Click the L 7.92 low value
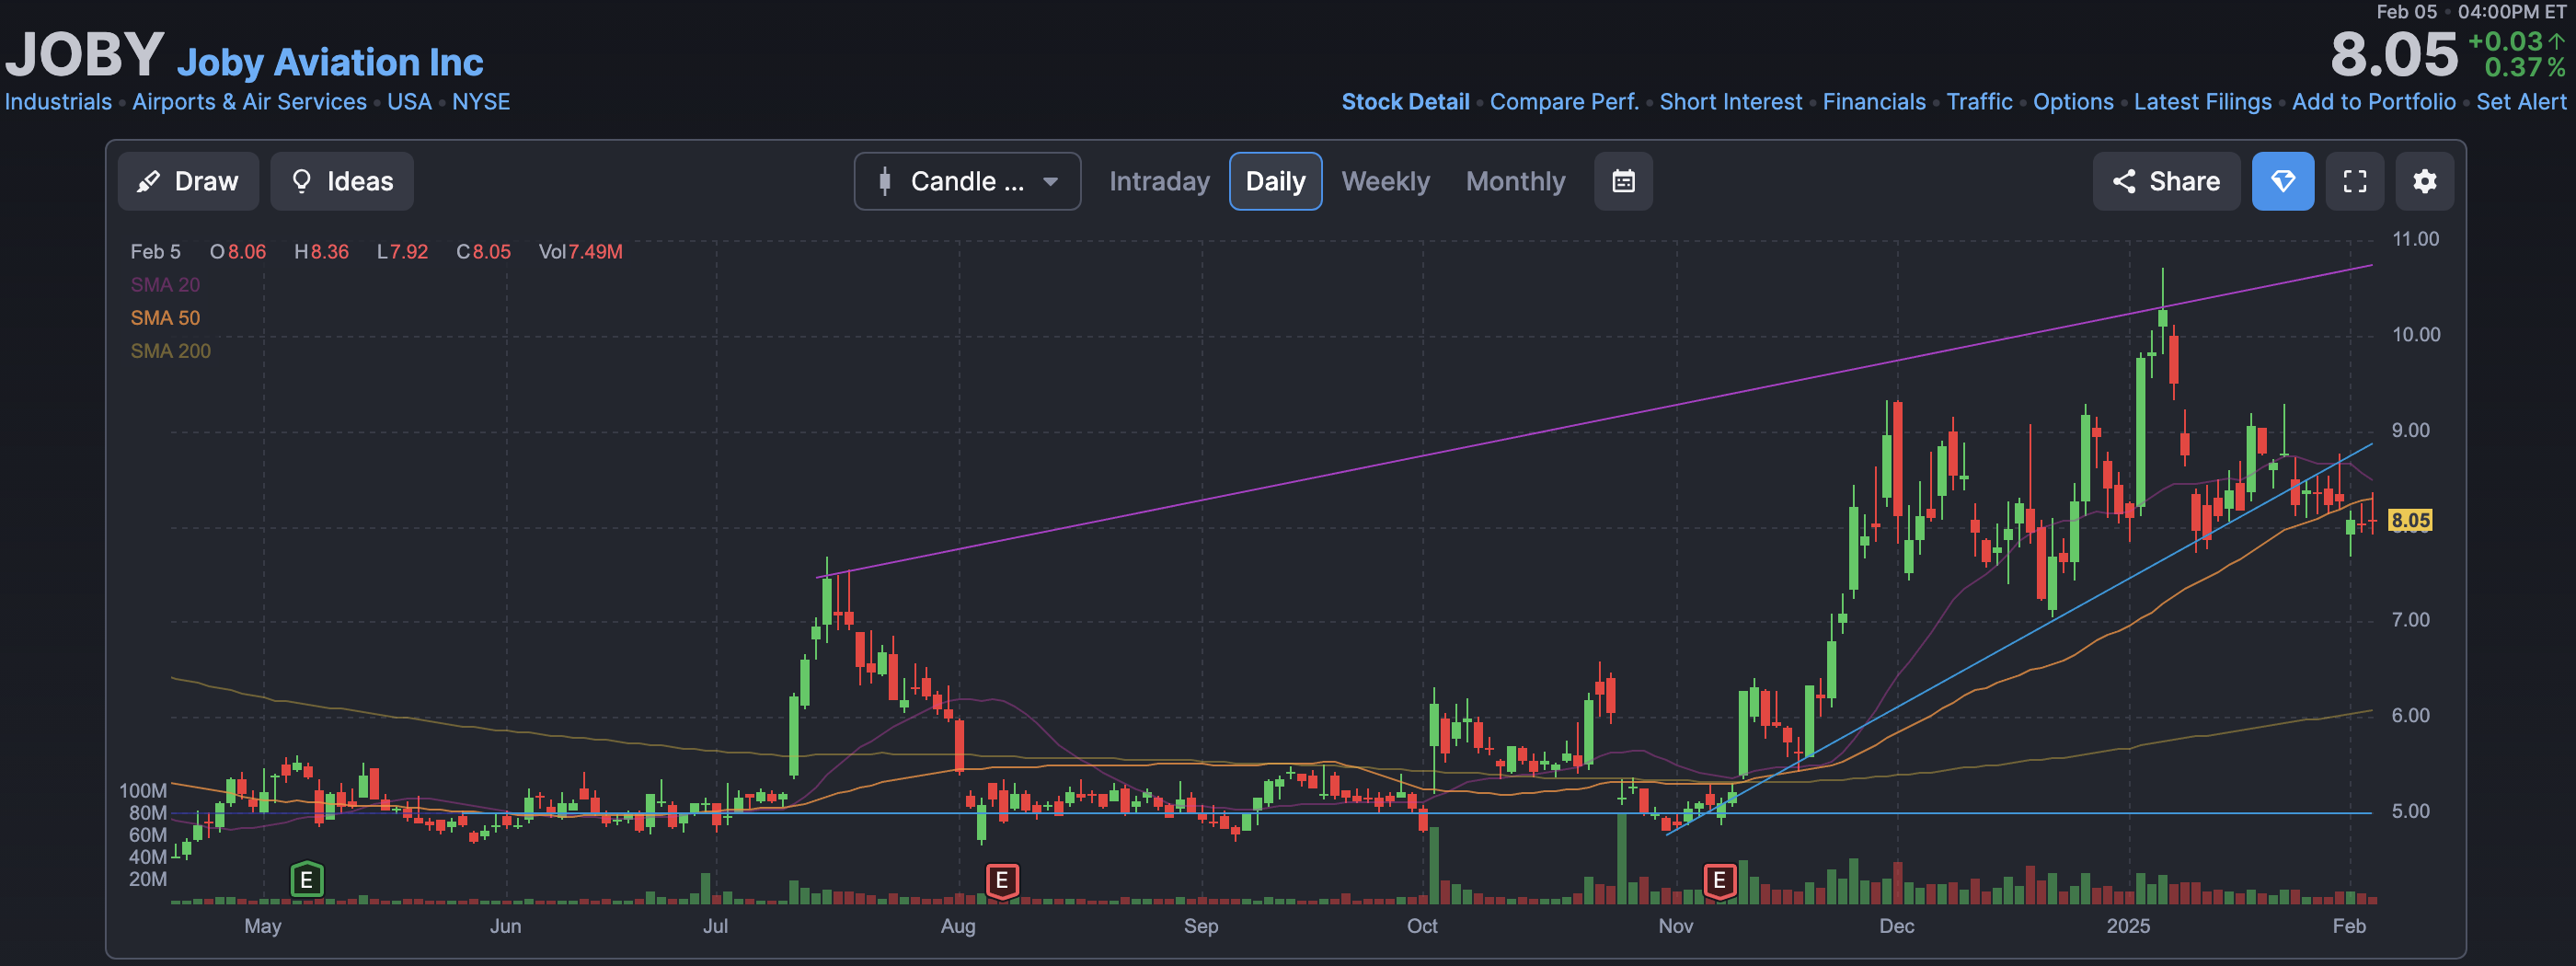Image resolution: width=2576 pixels, height=966 pixels. [402, 252]
